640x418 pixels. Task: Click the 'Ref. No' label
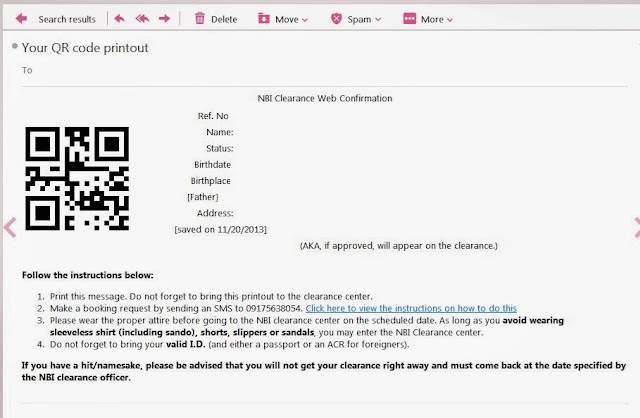[x=213, y=116]
